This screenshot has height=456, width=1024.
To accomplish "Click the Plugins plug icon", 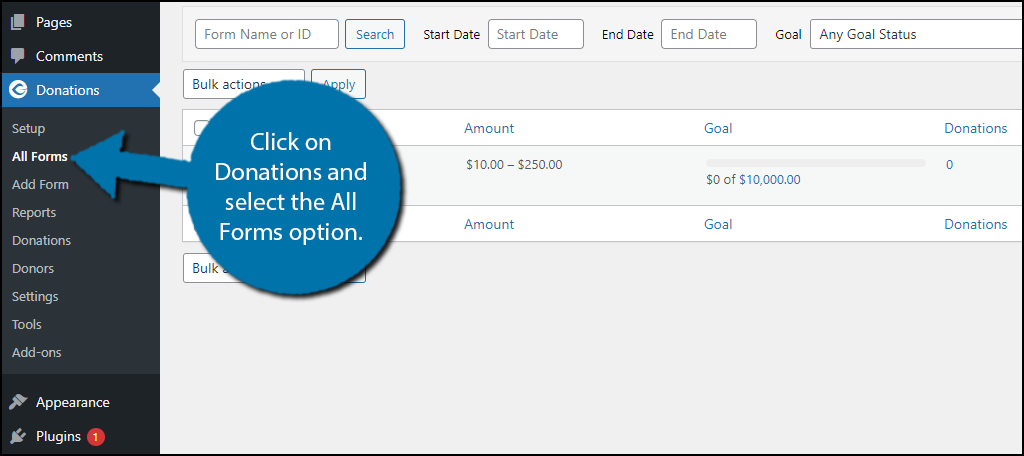I will pyautogui.click(x=18, y=436).
